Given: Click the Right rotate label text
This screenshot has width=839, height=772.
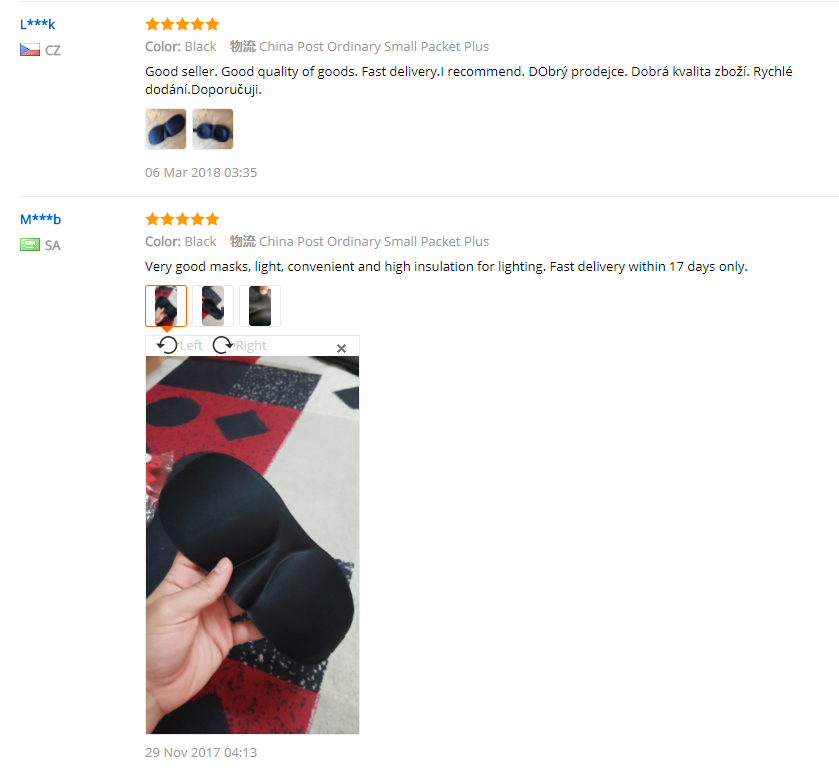Looking at the screenshot, I should (x=251, y=346).
